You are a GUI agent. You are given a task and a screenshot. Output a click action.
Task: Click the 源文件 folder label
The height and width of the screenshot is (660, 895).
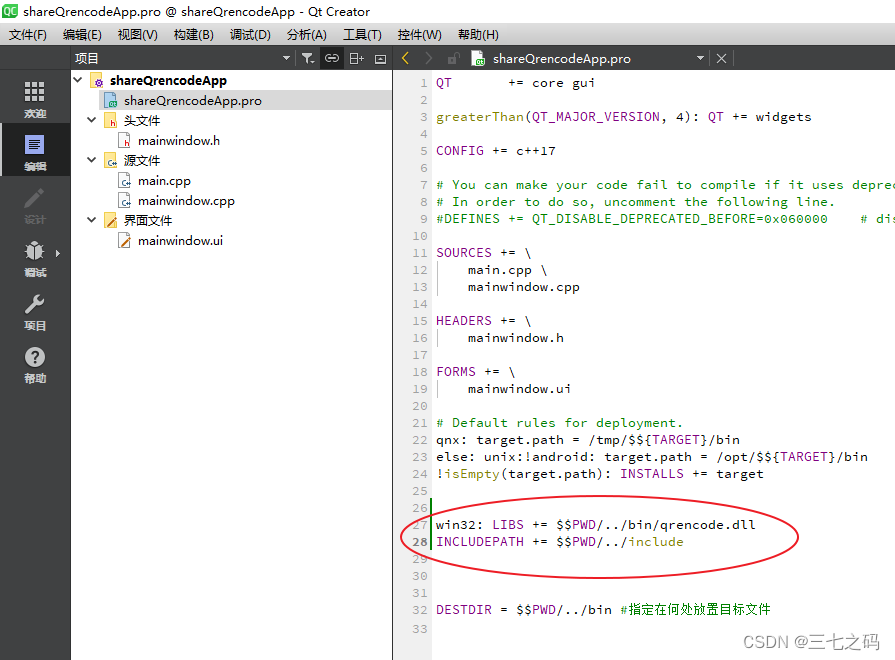(x=142, y=160)
